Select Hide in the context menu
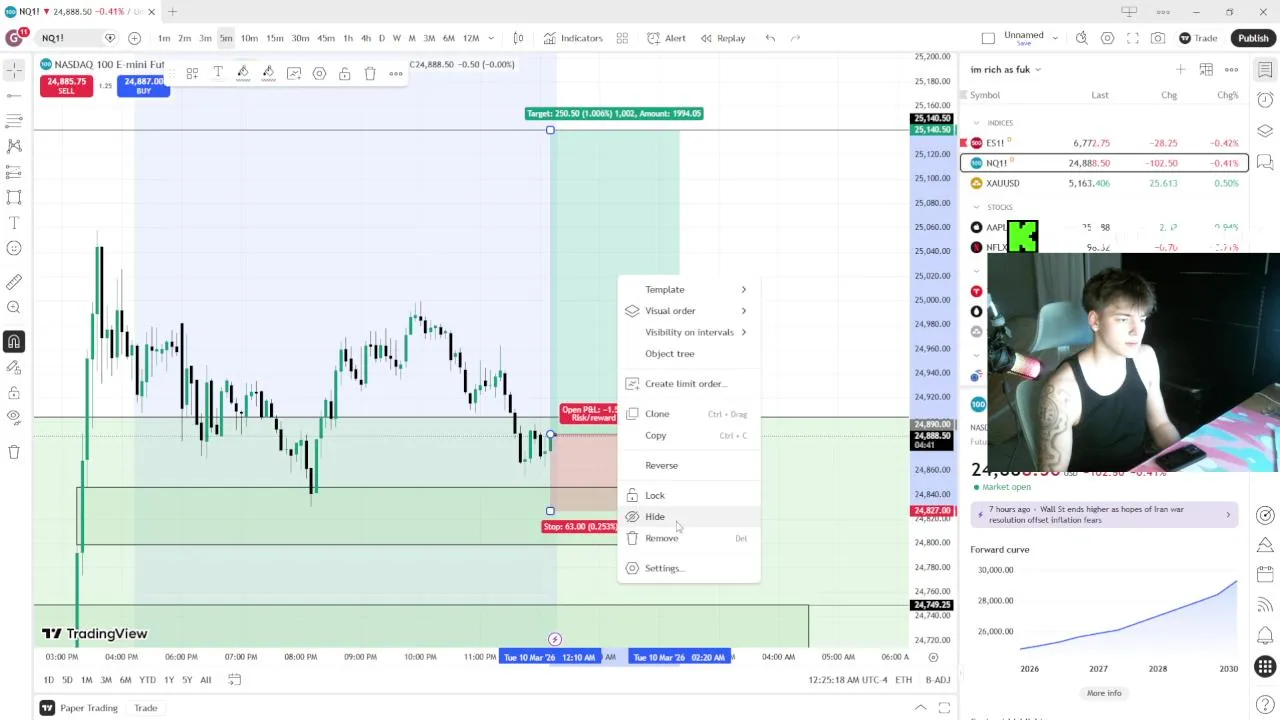 point(689,517)
